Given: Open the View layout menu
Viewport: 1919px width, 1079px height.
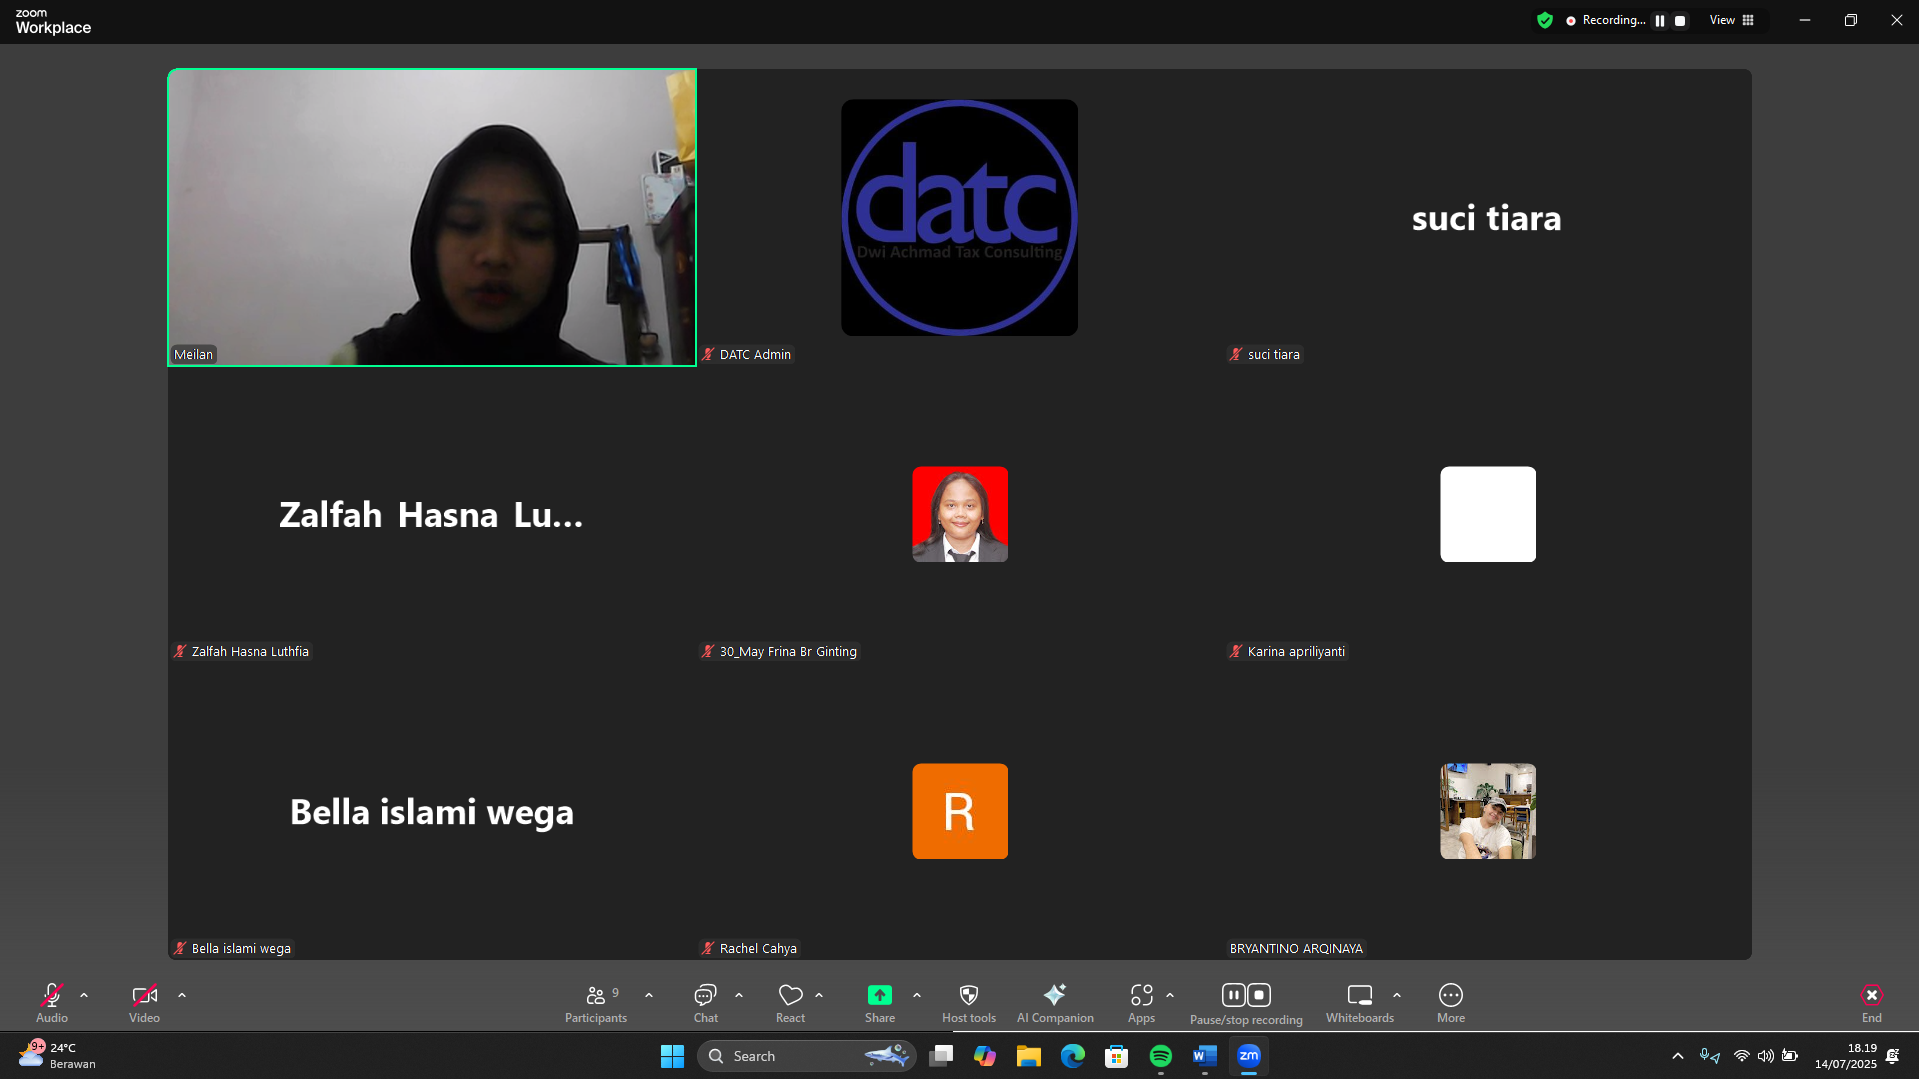Looking at the screenshot, I should 1731,20.
